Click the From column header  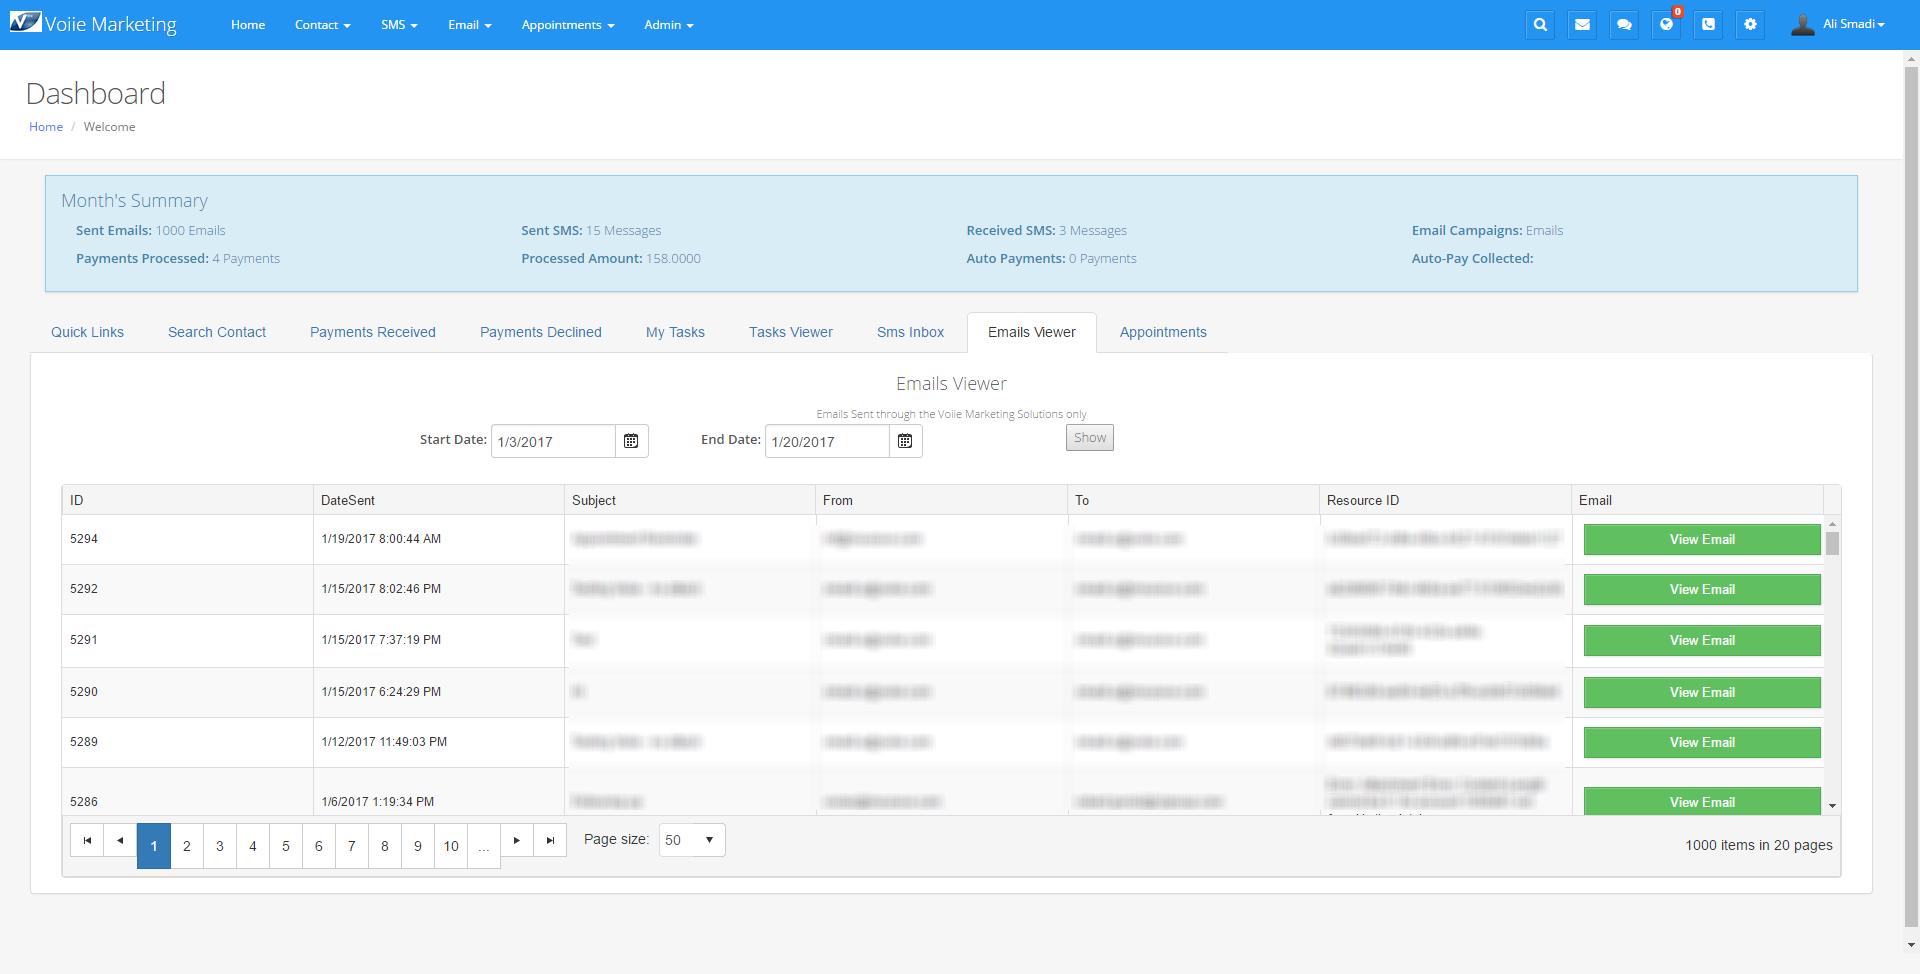pyautogui.click(x=941, y=500)
